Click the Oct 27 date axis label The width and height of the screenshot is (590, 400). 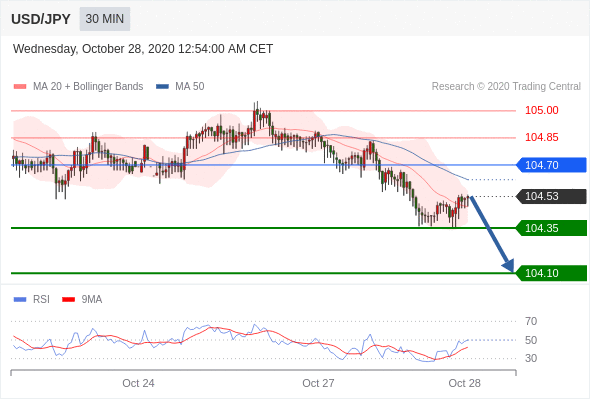(318, 383)
